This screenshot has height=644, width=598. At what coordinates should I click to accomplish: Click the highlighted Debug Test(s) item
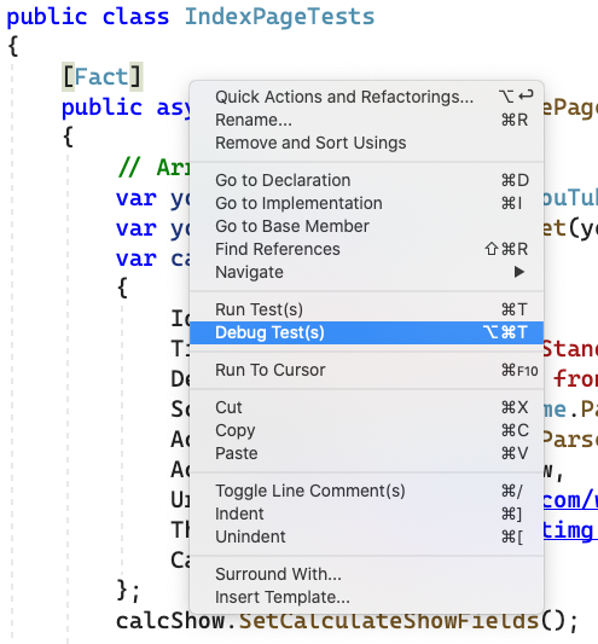(x=366, y=333)
